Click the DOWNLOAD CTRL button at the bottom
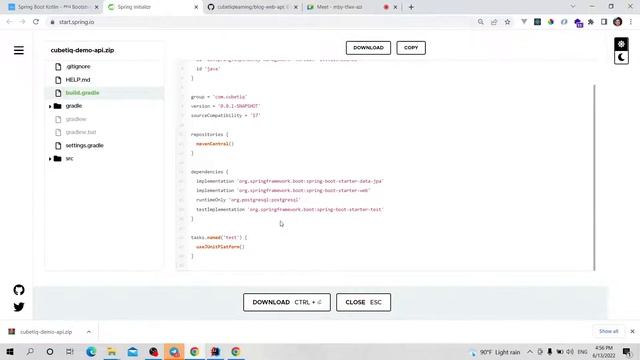This screenshot has width=640, height=360. (x=287, y=302)
